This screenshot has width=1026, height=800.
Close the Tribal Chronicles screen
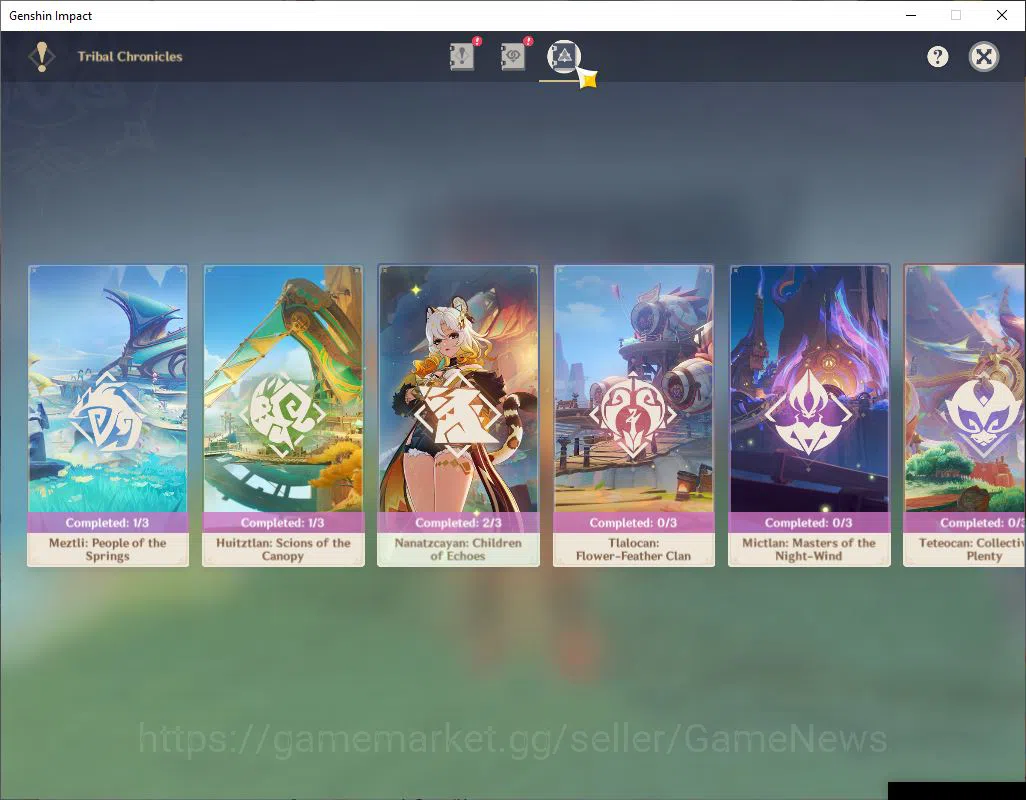(983, 57)
